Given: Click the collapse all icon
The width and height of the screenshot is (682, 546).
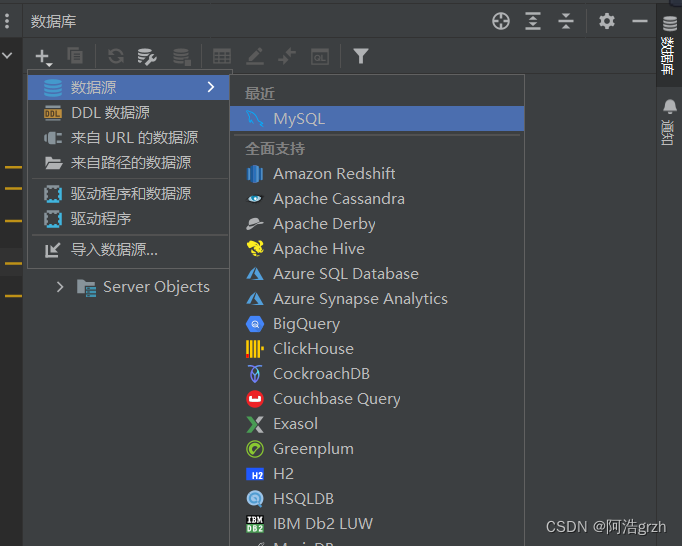Looking at the screenshot, I should (566, 21).
